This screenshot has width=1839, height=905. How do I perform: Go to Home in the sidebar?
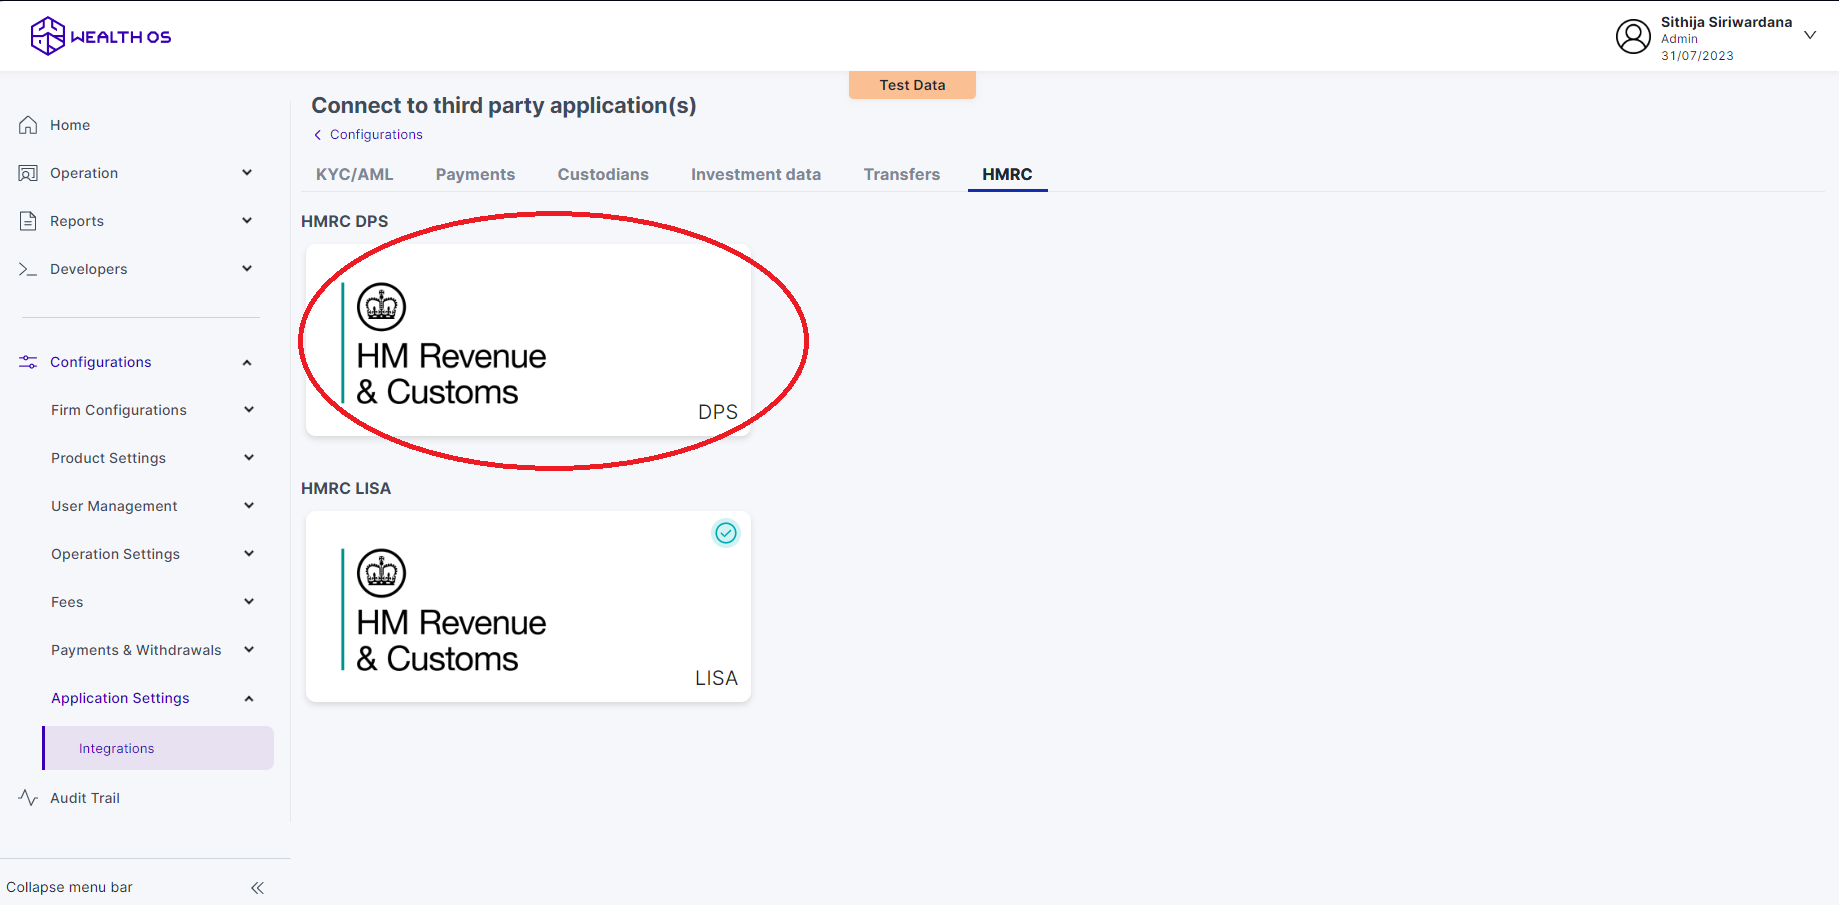[70, 125]
